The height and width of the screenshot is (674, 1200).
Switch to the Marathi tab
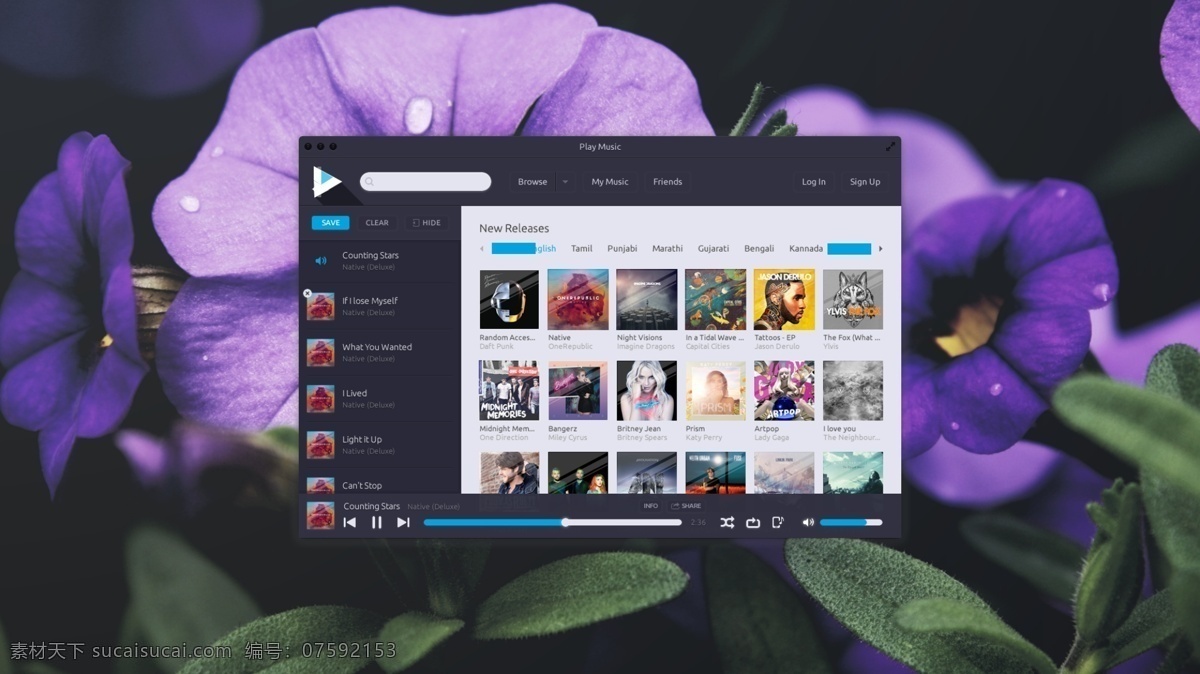[x=668, y=248]
